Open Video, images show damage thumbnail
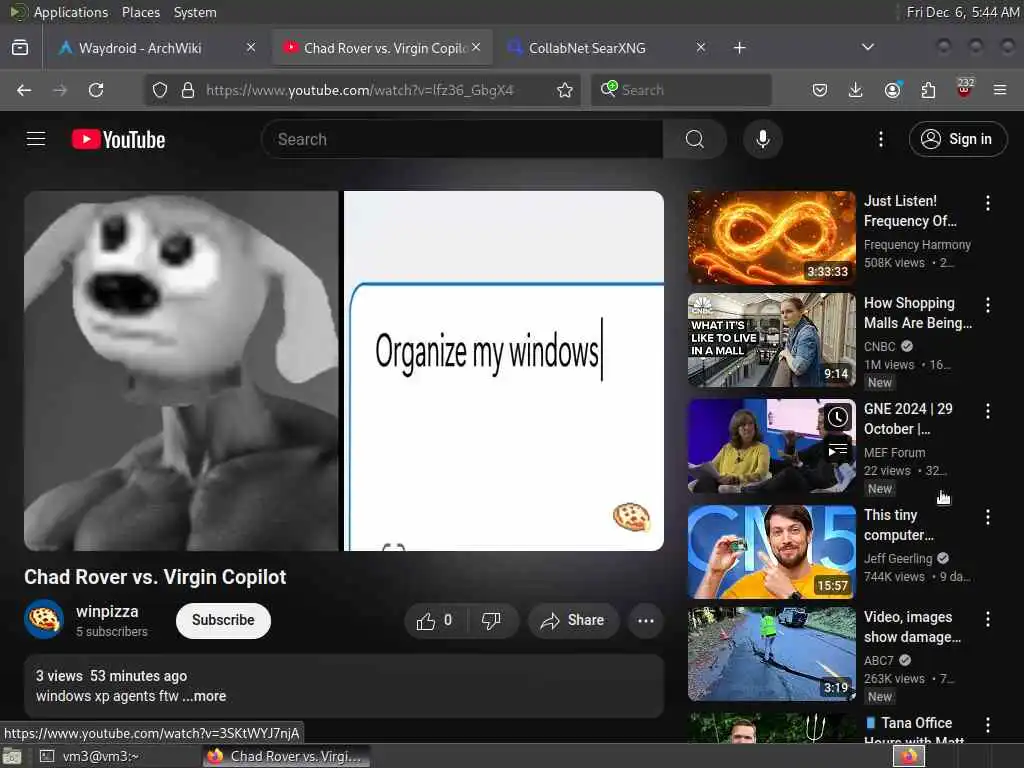1024x768 pixels. click(771, 654)
